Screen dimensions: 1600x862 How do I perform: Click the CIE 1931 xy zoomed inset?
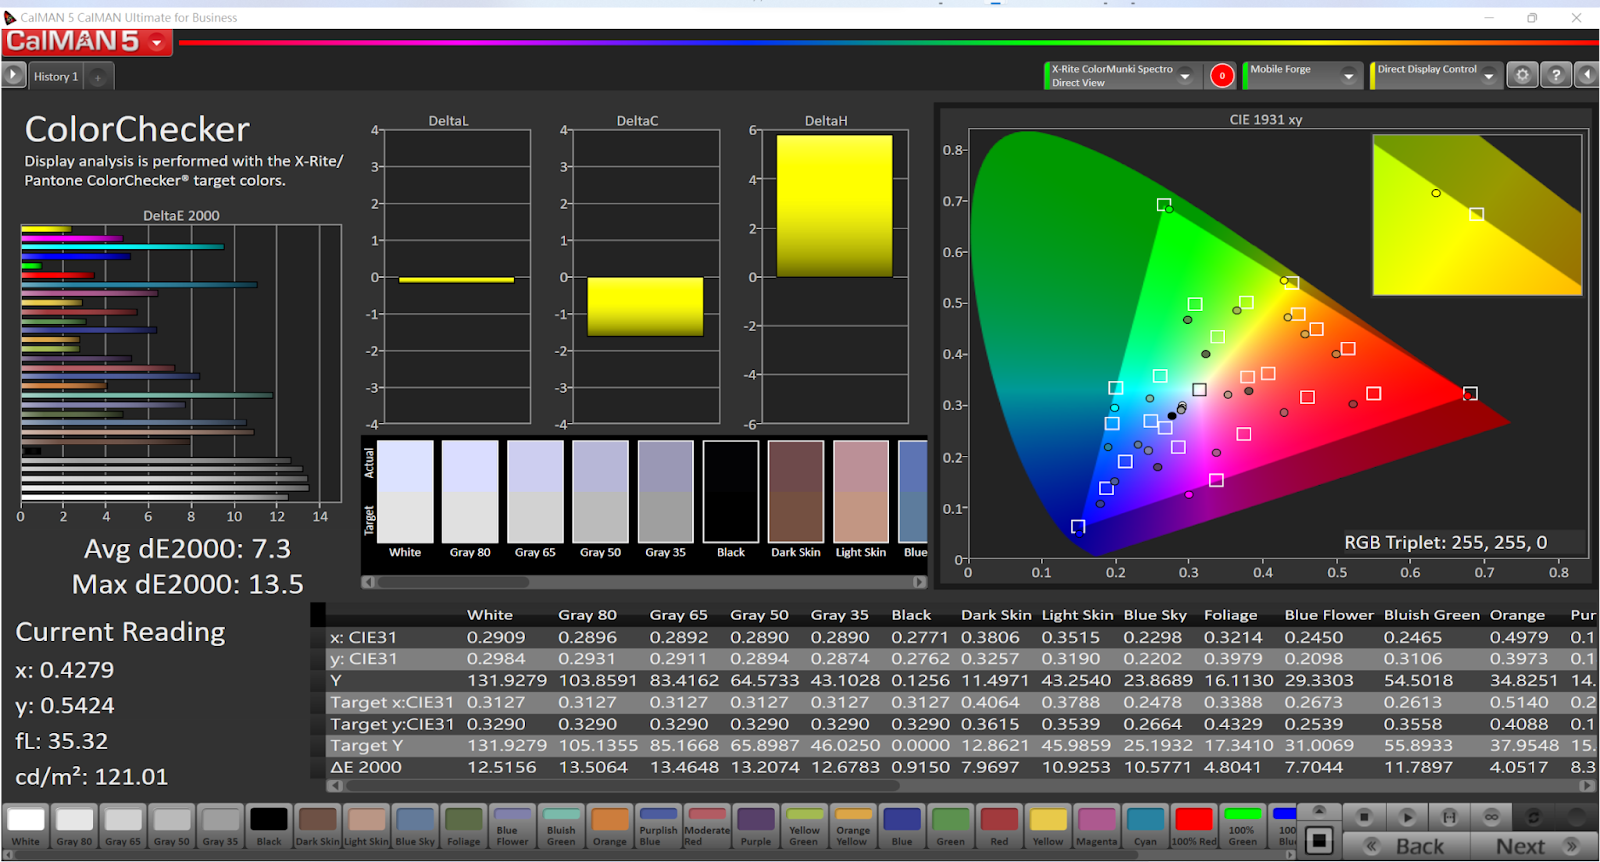[1477, 214]
